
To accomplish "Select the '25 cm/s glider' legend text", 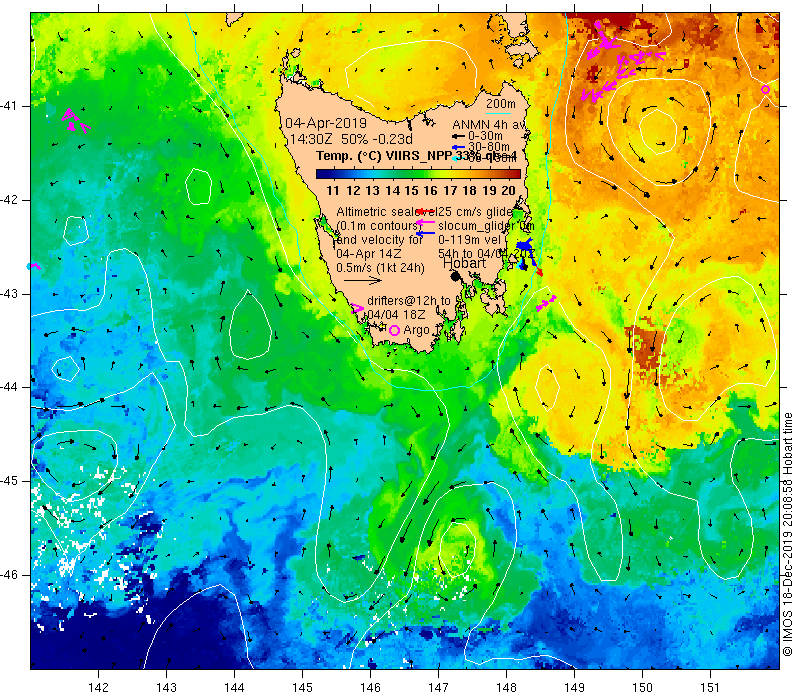I will point(476,212).
